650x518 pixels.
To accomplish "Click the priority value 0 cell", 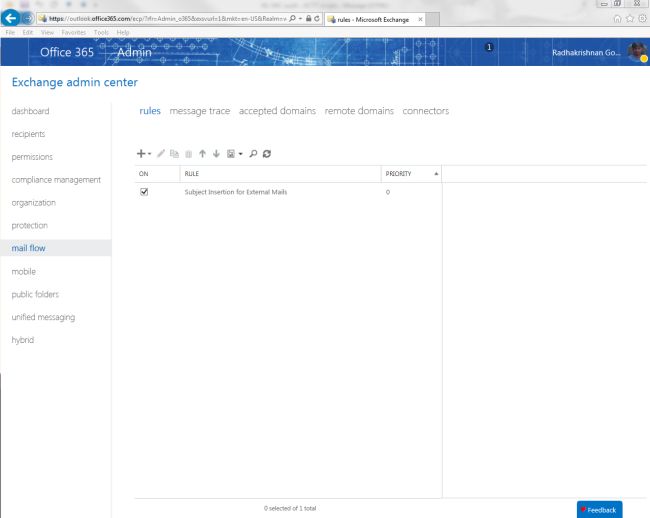I will 388,192.
